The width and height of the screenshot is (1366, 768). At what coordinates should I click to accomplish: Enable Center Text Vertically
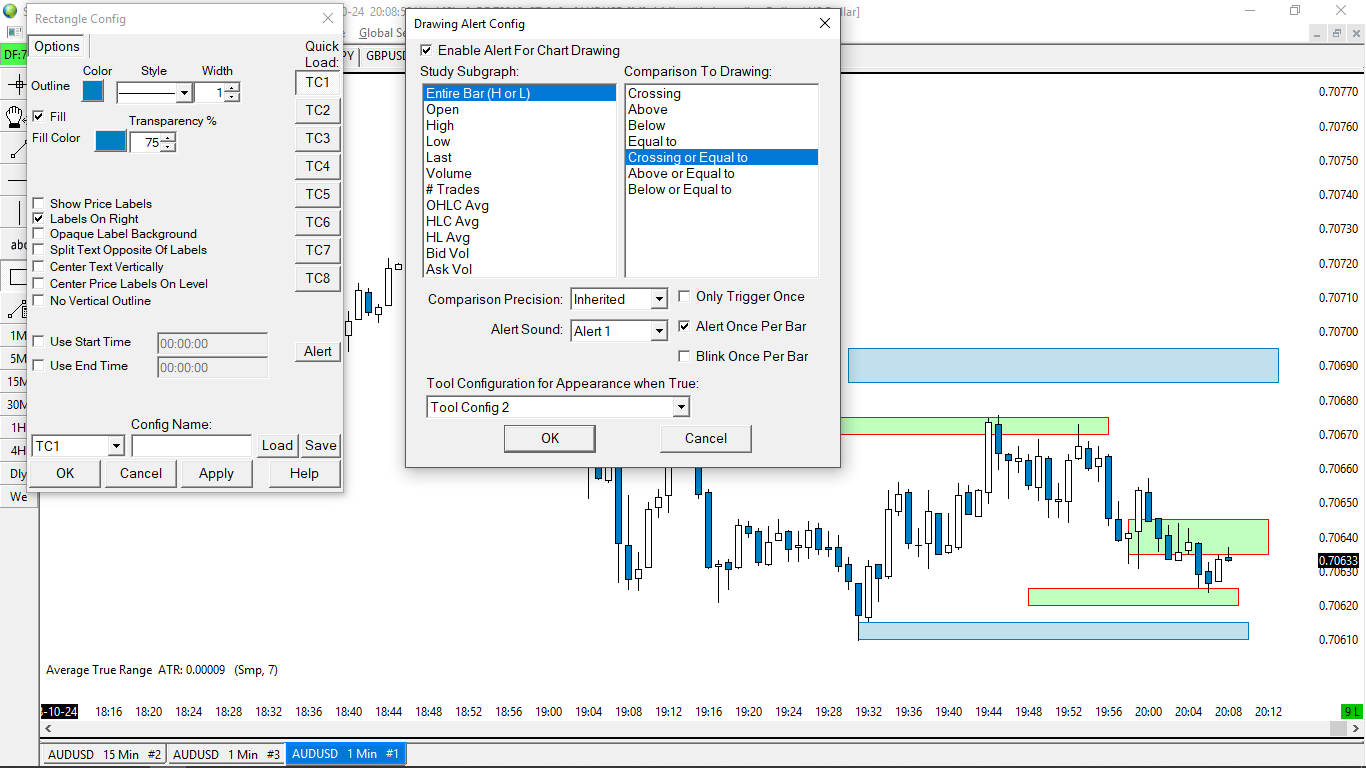39,267
